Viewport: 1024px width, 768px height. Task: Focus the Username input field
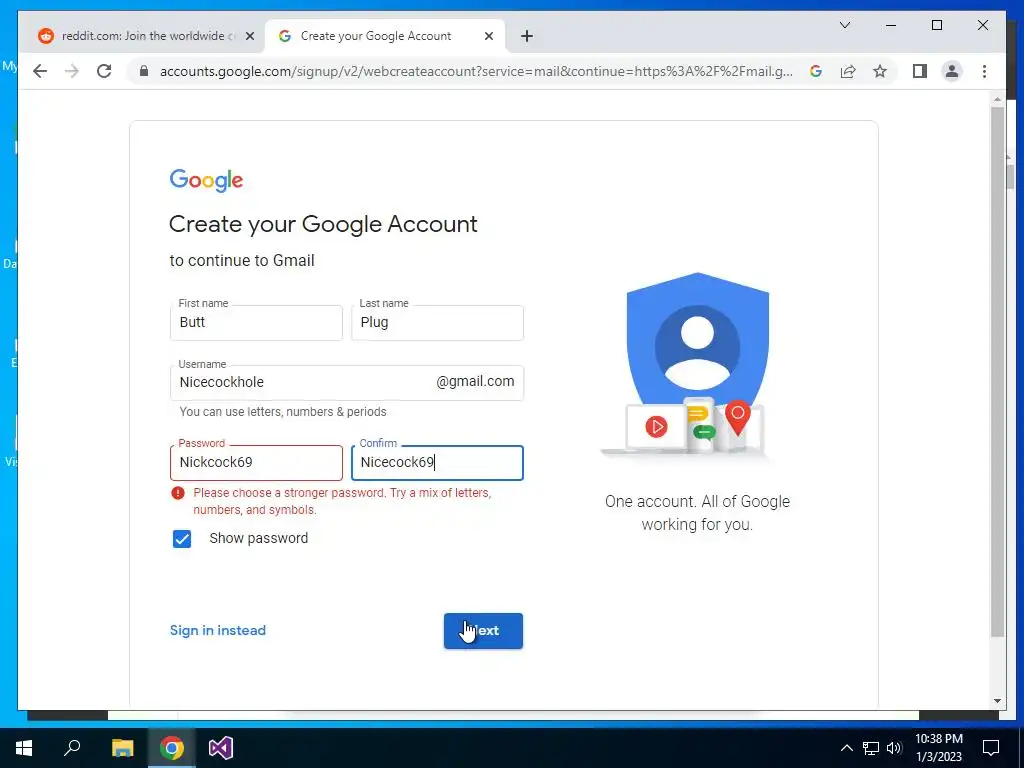tap(347, 383)
